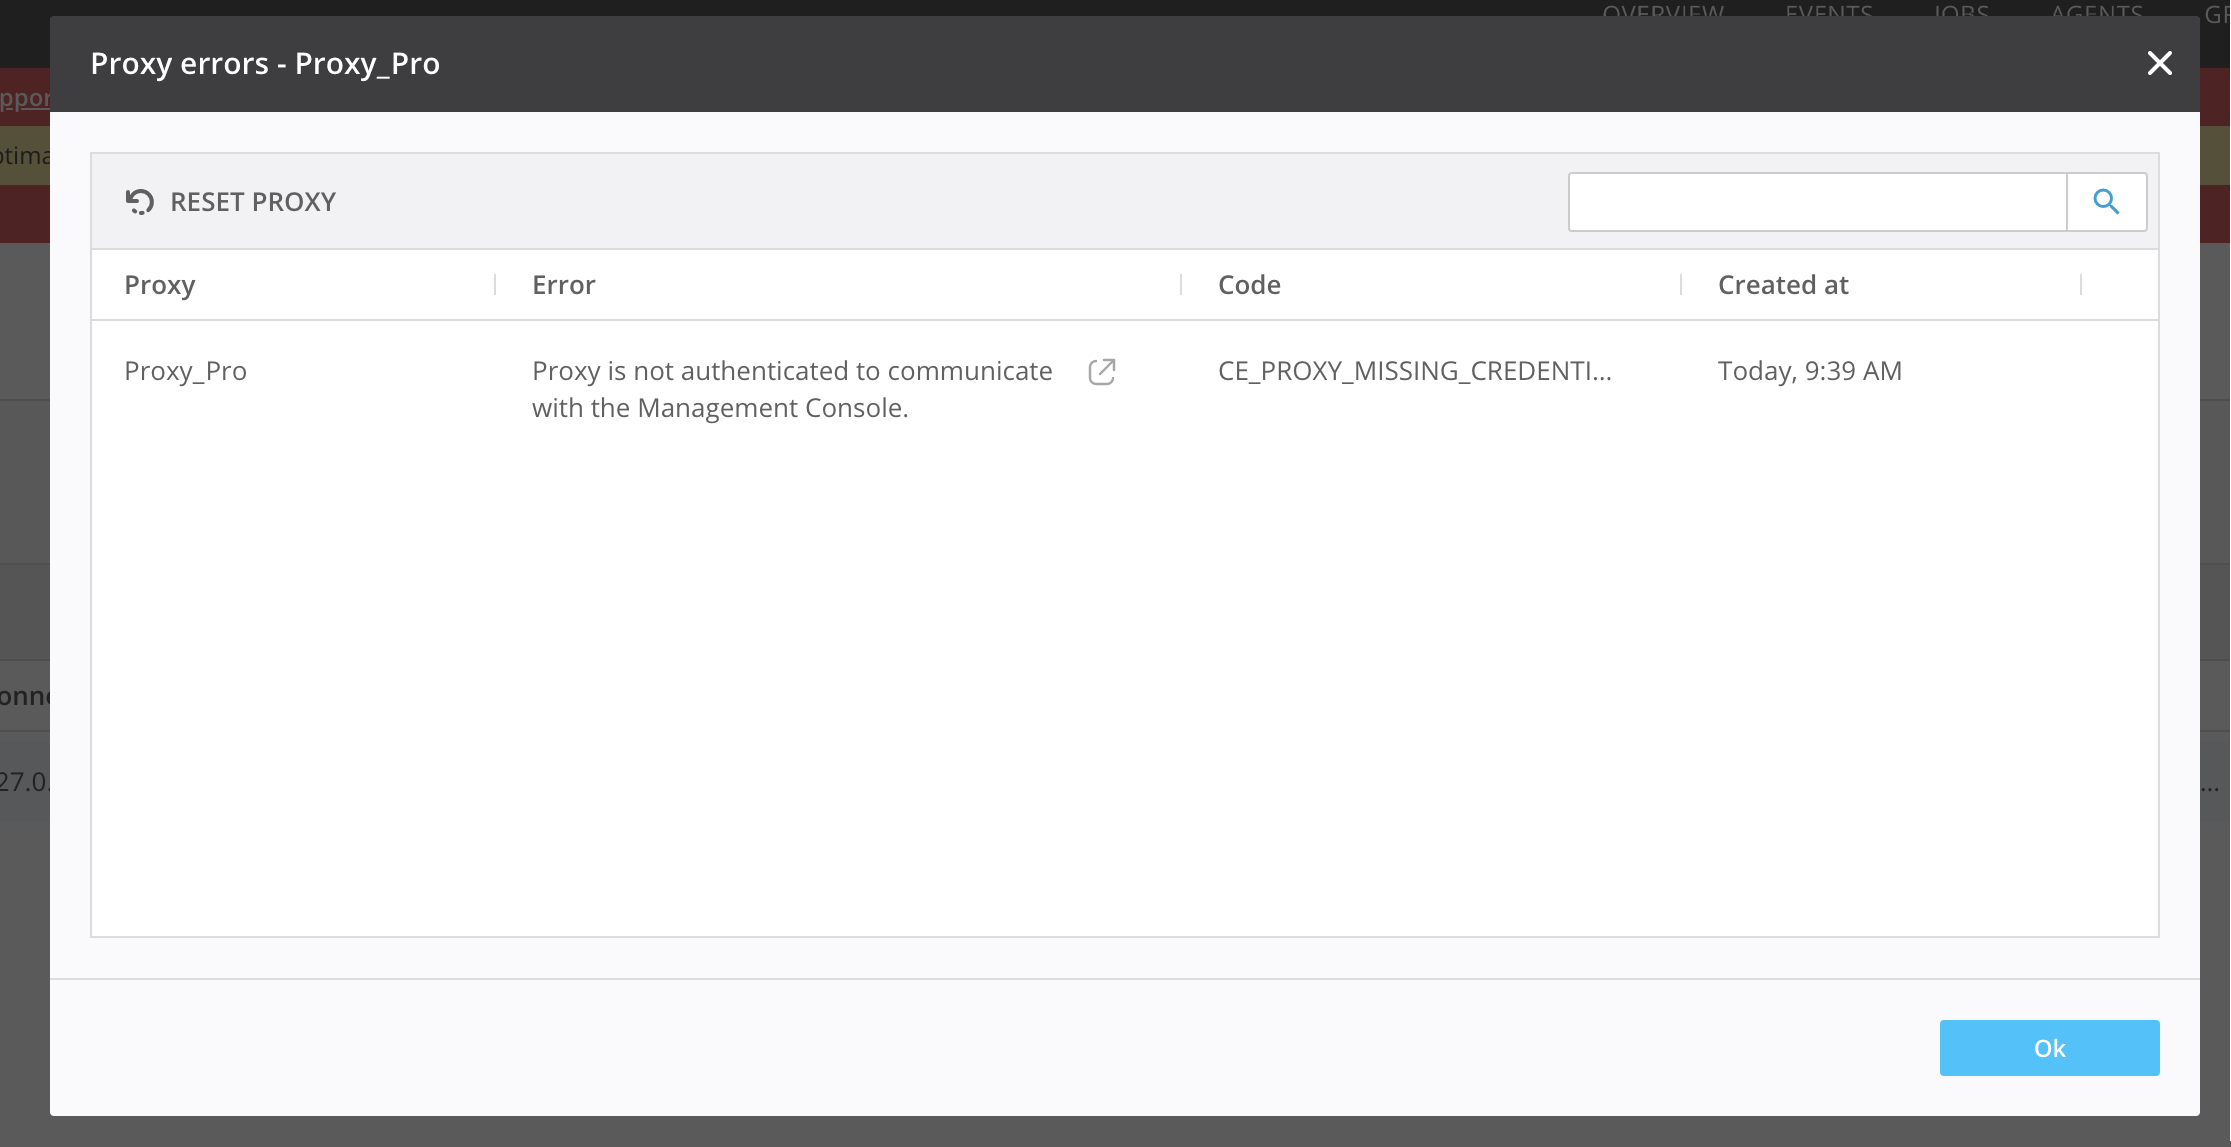Focus the search input field
Image resolution: width=2231 pixels, height=1147 pixels.
[x=1817, y=202]
